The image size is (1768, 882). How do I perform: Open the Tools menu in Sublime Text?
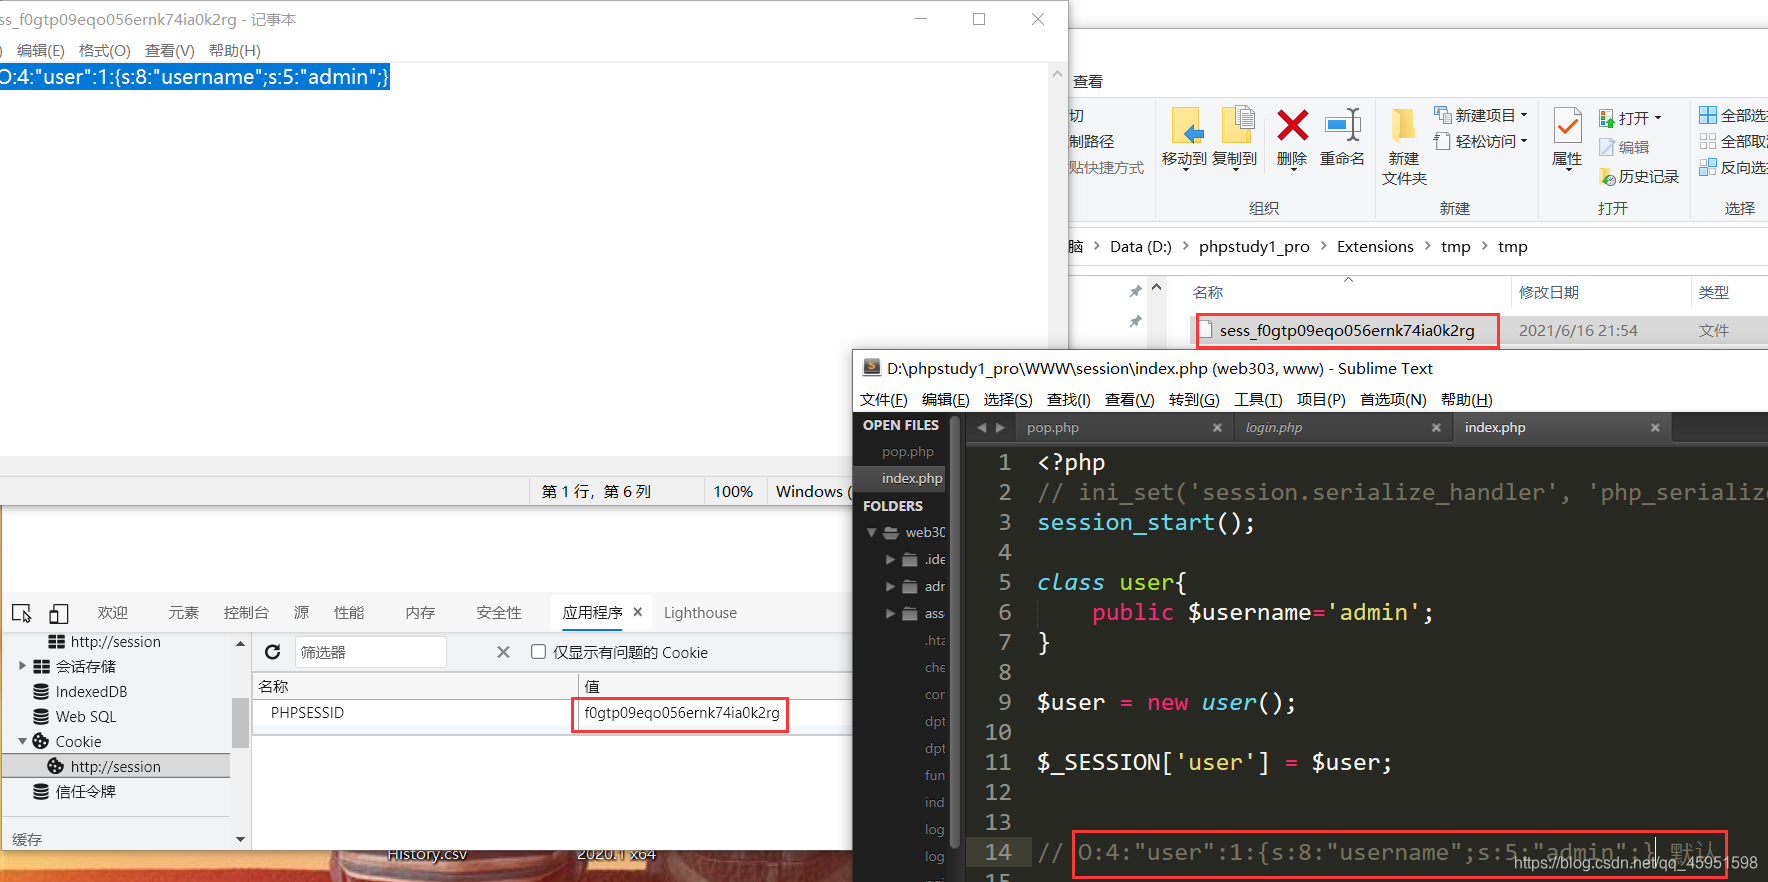tap(1258, 400)
